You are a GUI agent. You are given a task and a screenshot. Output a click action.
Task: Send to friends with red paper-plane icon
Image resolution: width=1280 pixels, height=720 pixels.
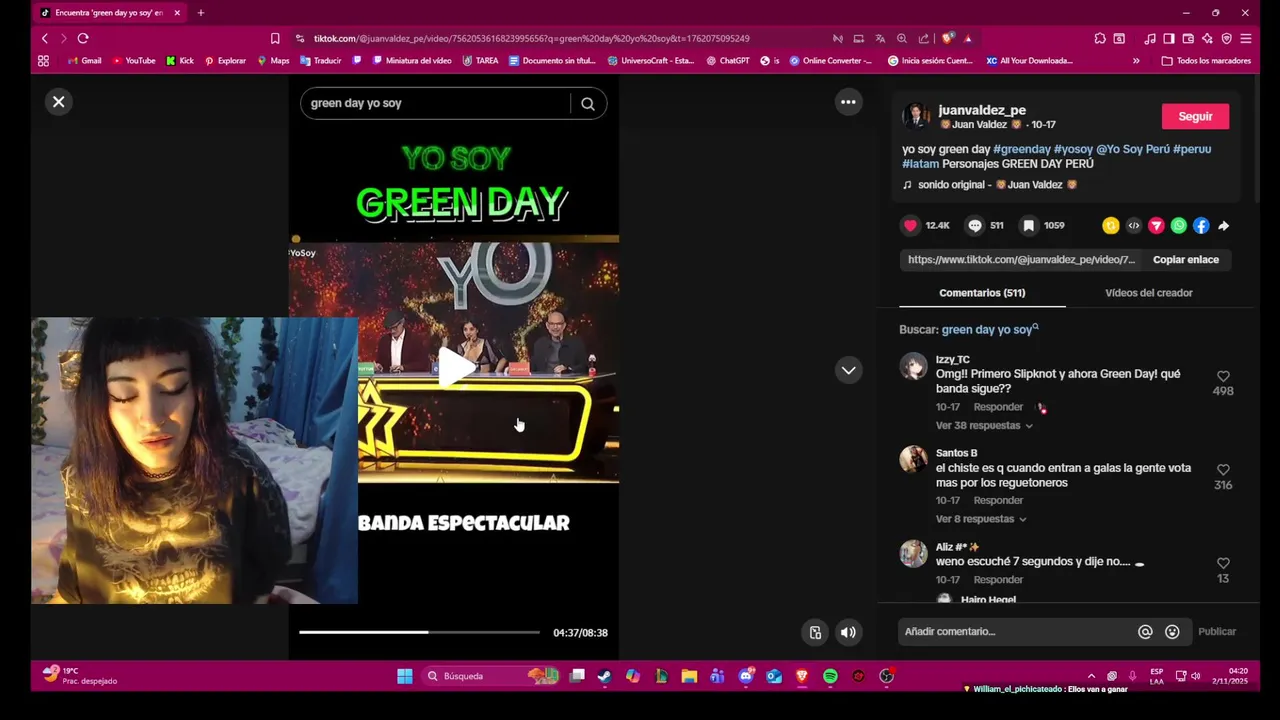[x=1156, y=226]
